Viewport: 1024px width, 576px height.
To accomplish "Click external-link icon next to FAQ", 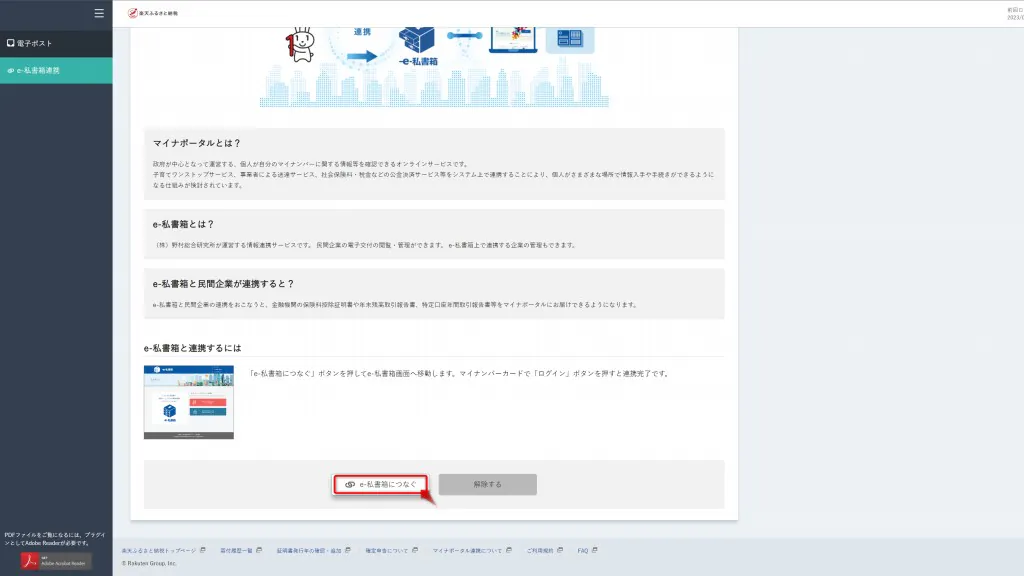I will [x=595, y=550].
